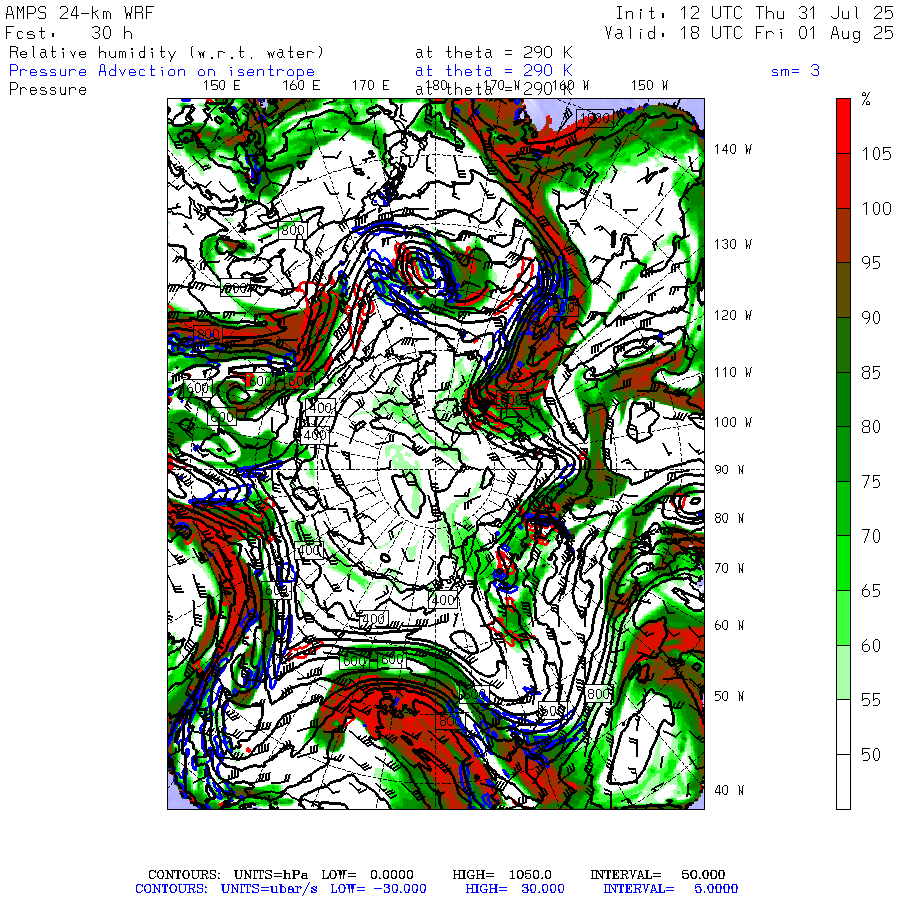Click the '90 W' longitude label
The image size is (900, 900).
(x=729, y=470)
